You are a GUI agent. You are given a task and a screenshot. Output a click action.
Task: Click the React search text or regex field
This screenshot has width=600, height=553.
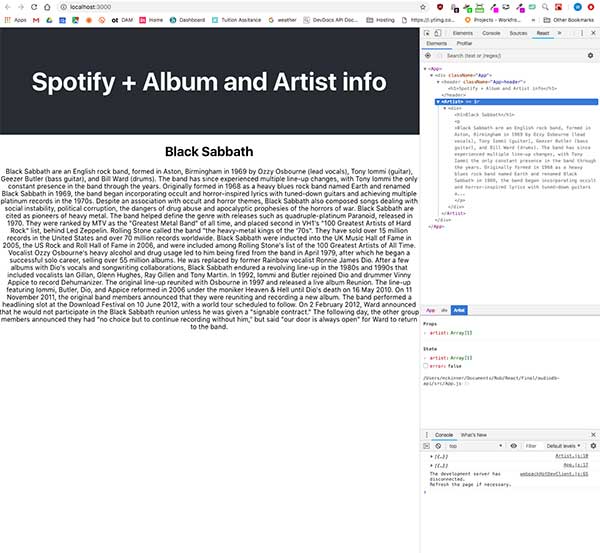click(515, 56)
